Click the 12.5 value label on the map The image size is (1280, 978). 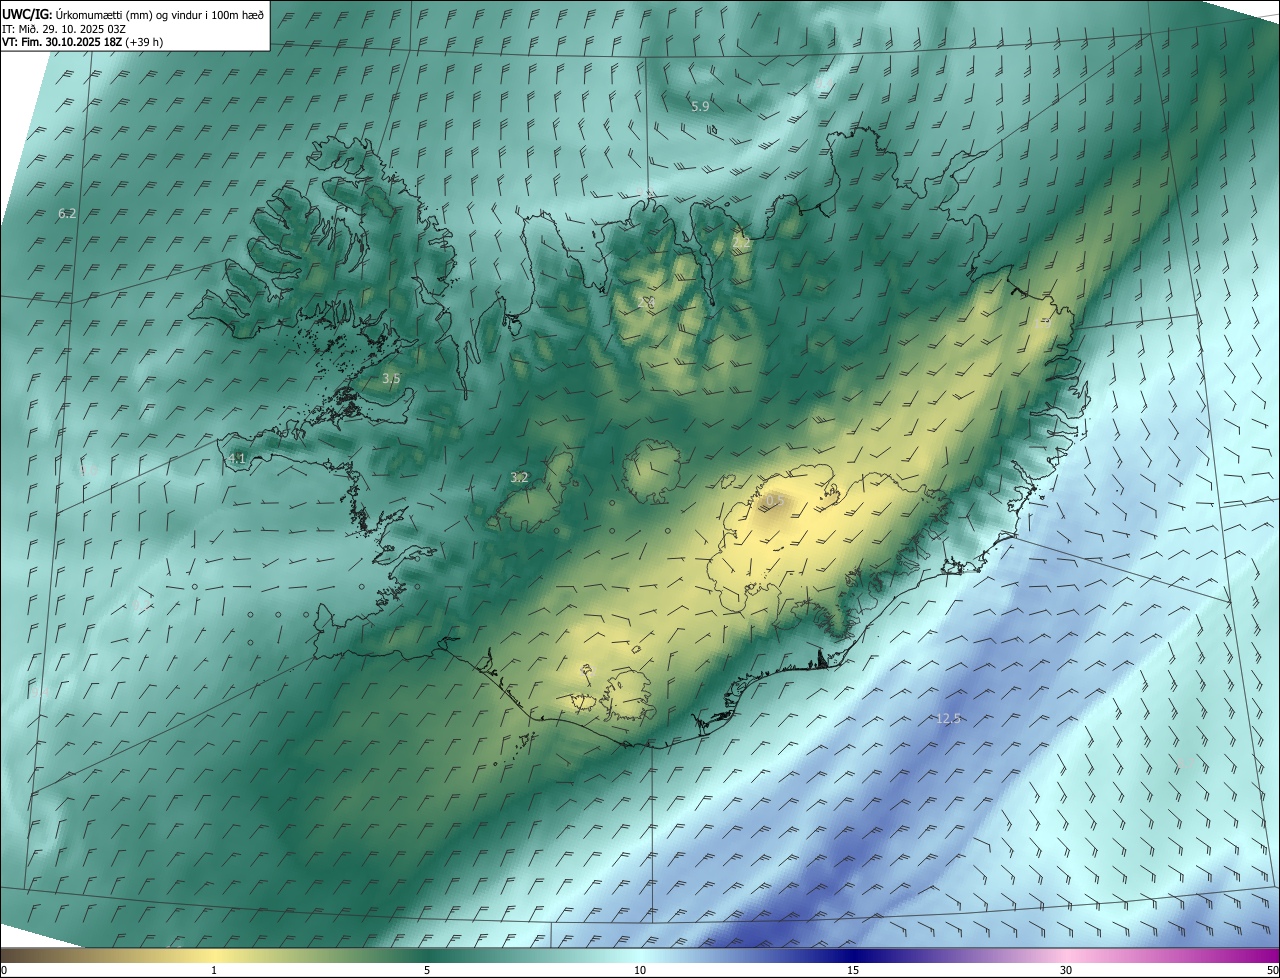tap(948, 718)
